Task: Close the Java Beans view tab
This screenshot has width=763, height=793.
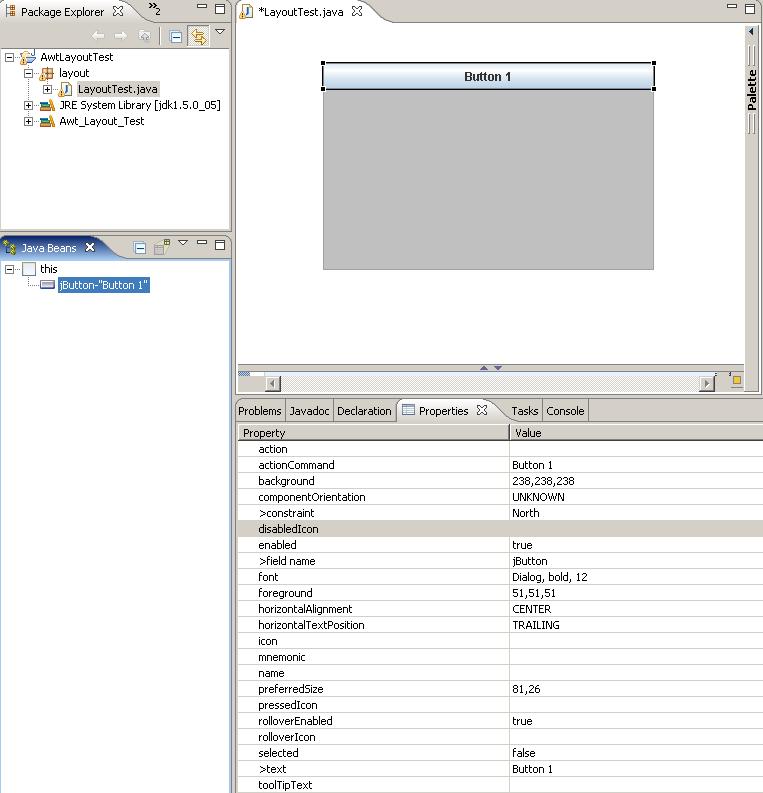Action: click(x=89, y=247)
